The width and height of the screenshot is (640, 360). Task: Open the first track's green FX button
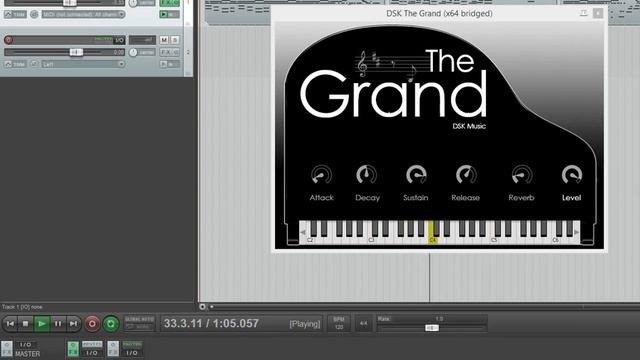pos(167,3)
